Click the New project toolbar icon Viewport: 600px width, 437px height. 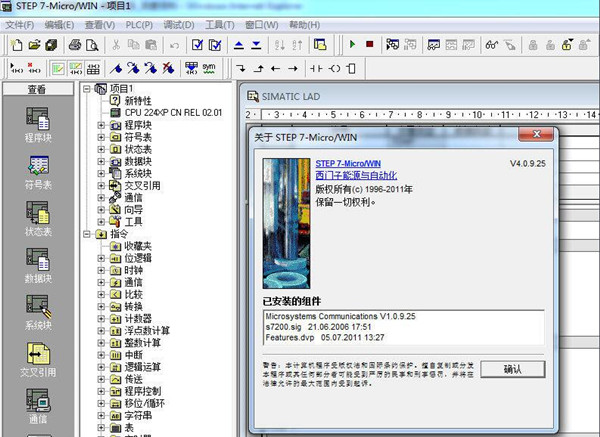click(15, 44)
